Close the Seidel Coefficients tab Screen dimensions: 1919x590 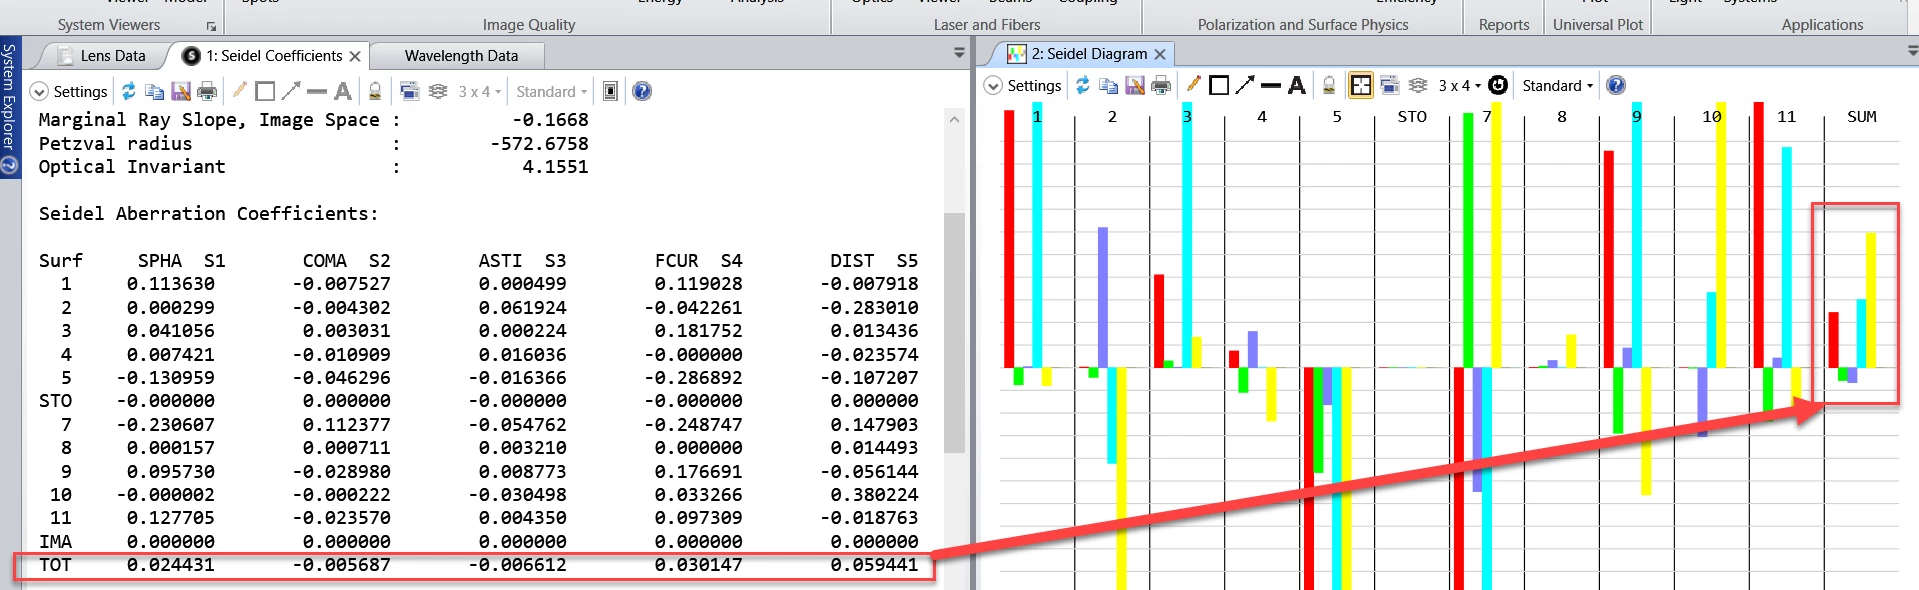tap(355, 56)
